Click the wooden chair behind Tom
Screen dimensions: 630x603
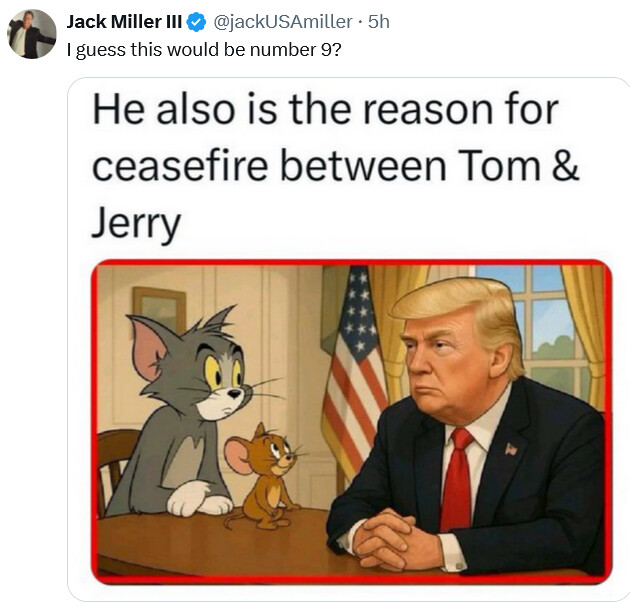[x=116, y=470]
